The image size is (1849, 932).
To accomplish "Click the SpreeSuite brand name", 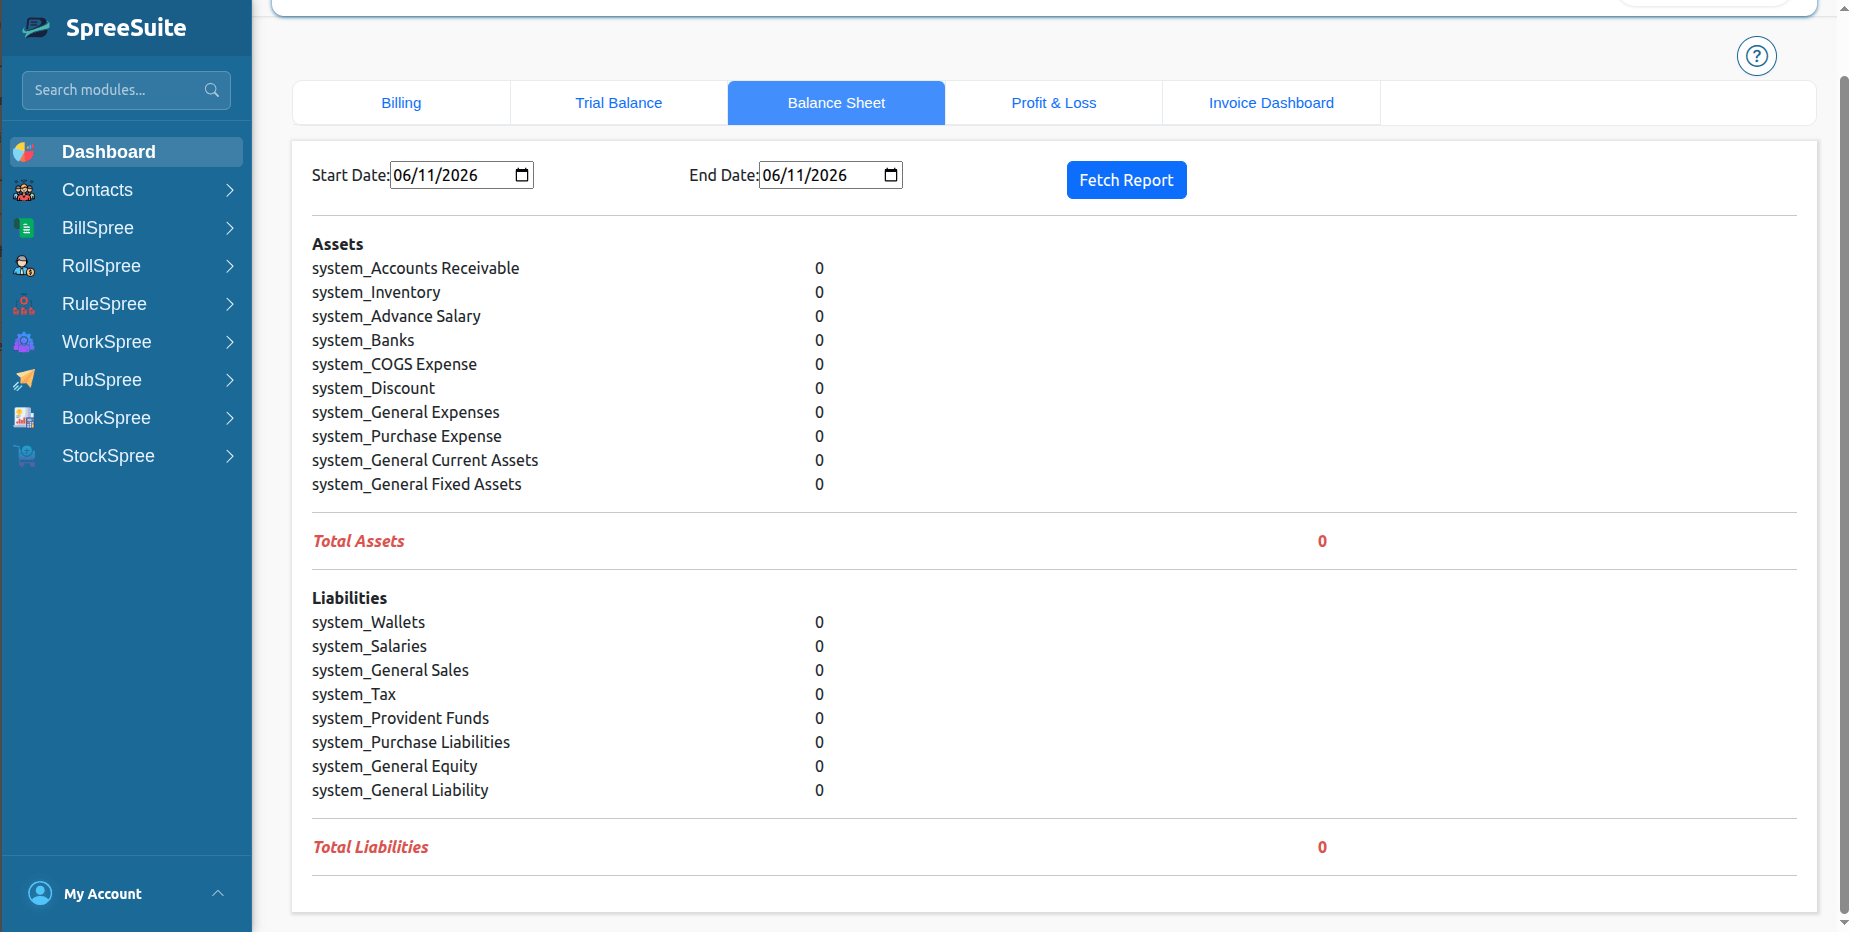I will click(x=126, y=28).
